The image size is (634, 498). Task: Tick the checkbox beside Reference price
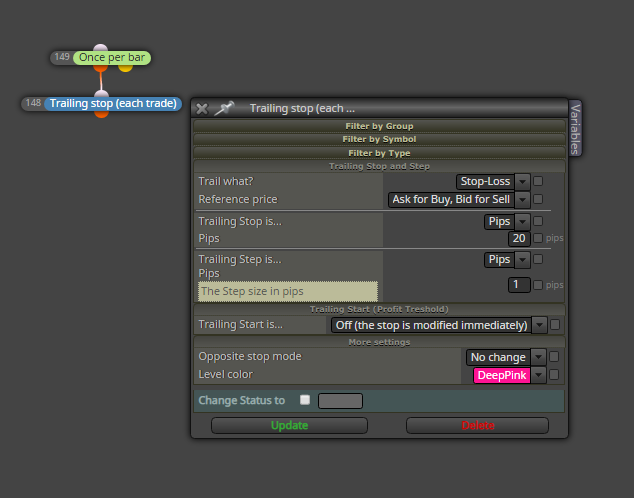(538, 199)
